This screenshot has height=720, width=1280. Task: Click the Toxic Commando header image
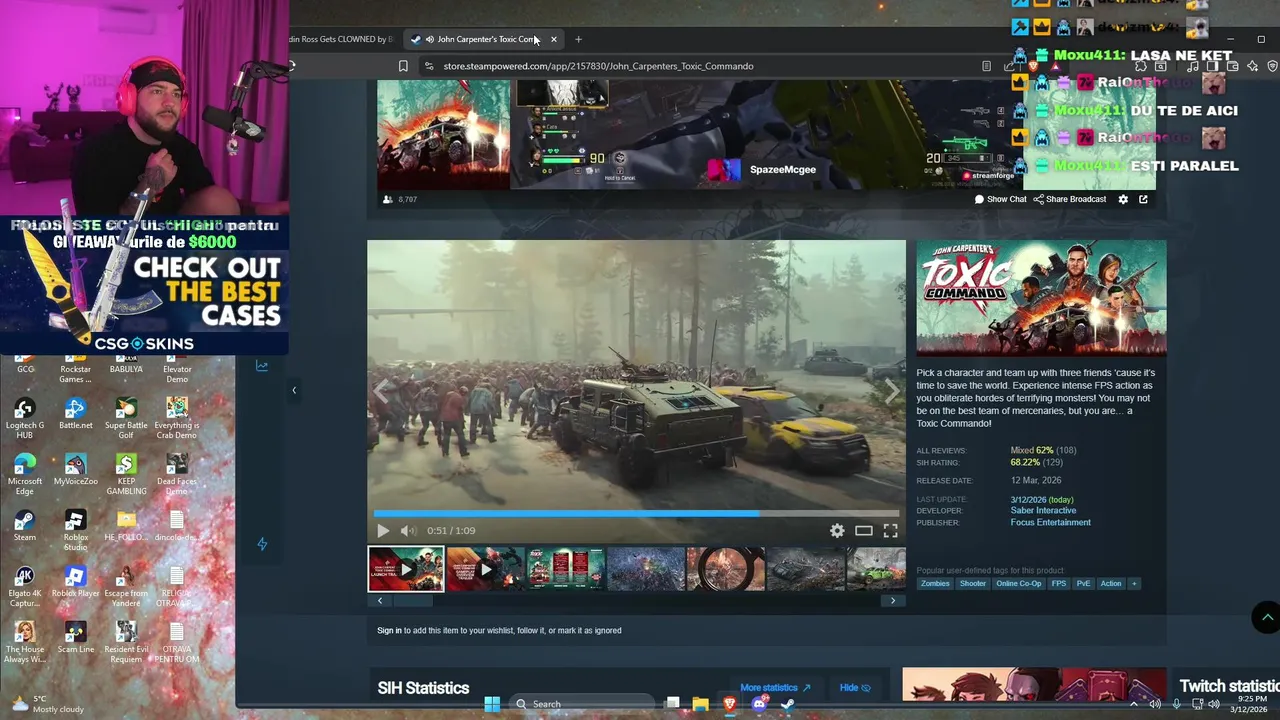tap(1041, 298)
